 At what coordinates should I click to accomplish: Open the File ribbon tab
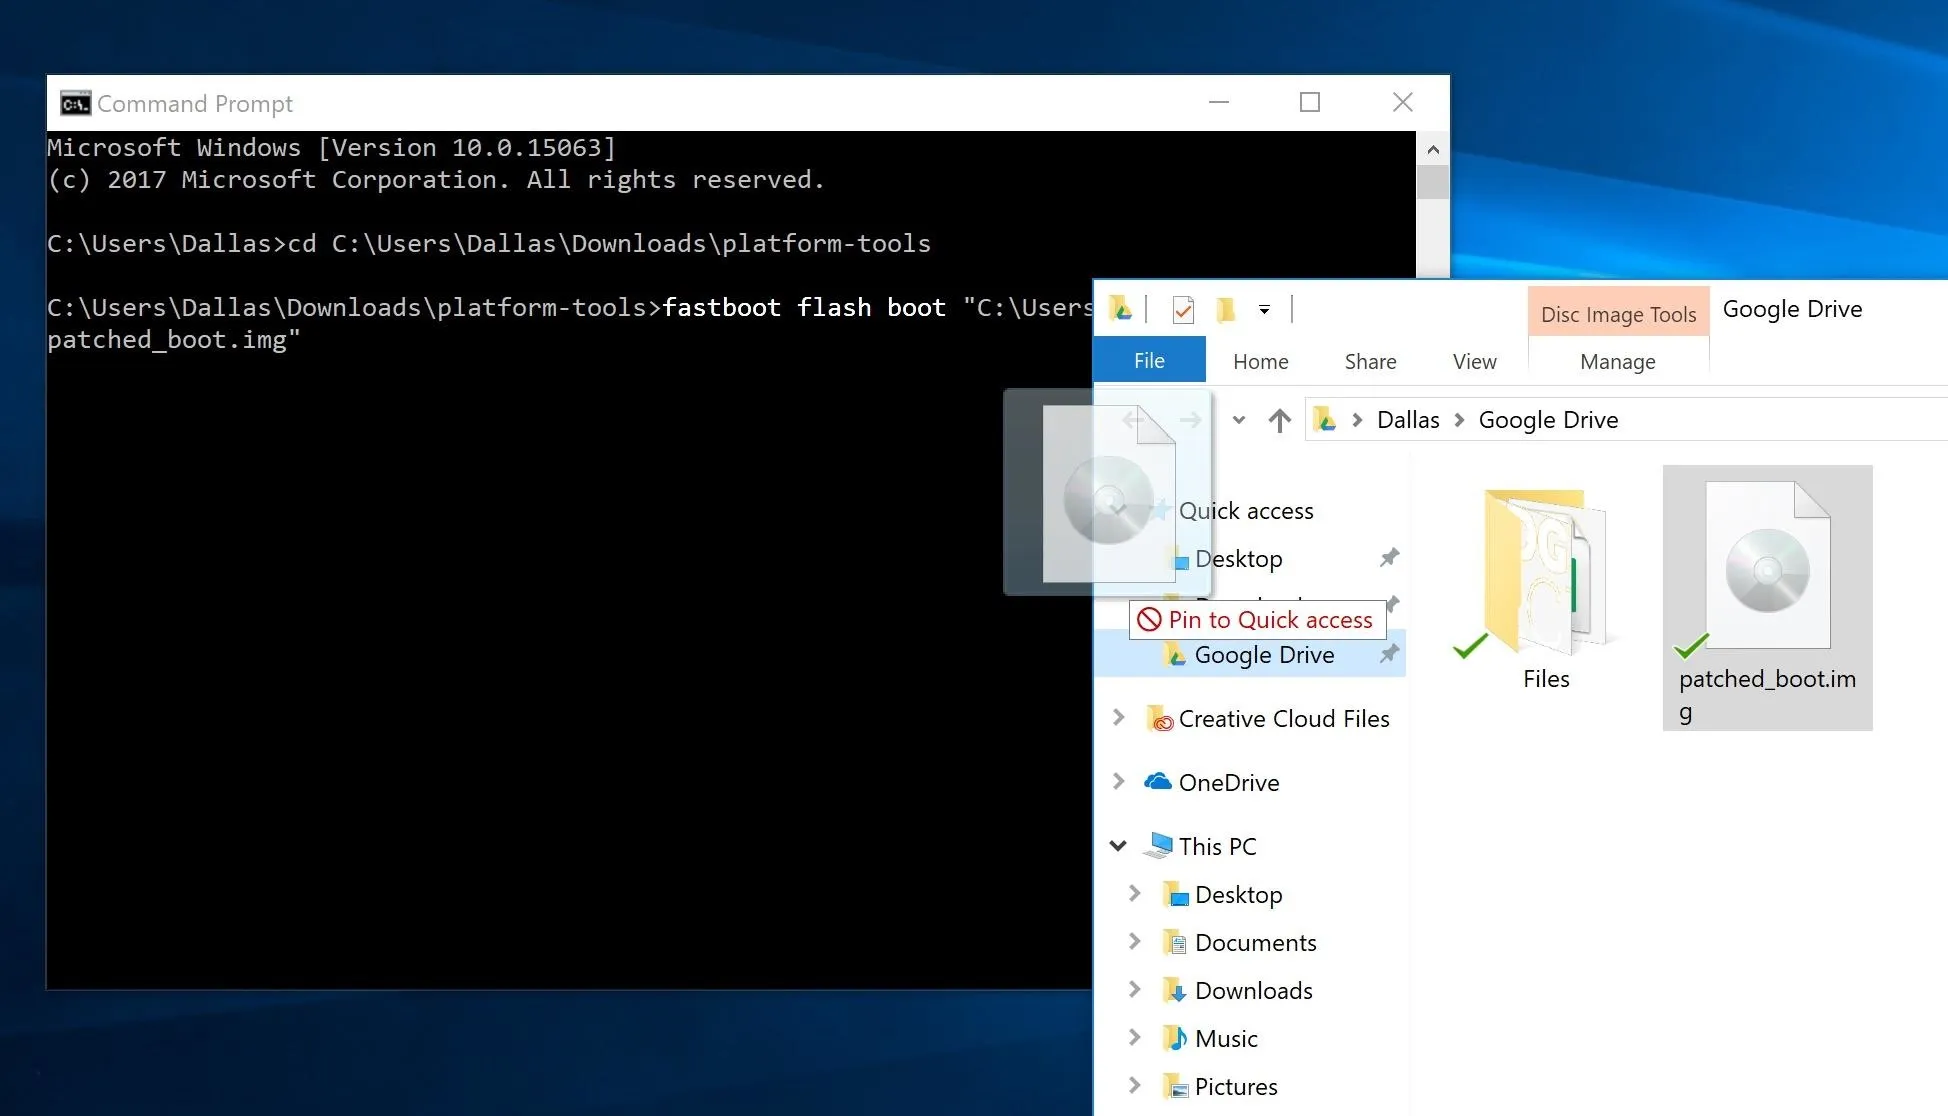(1149, 361)
